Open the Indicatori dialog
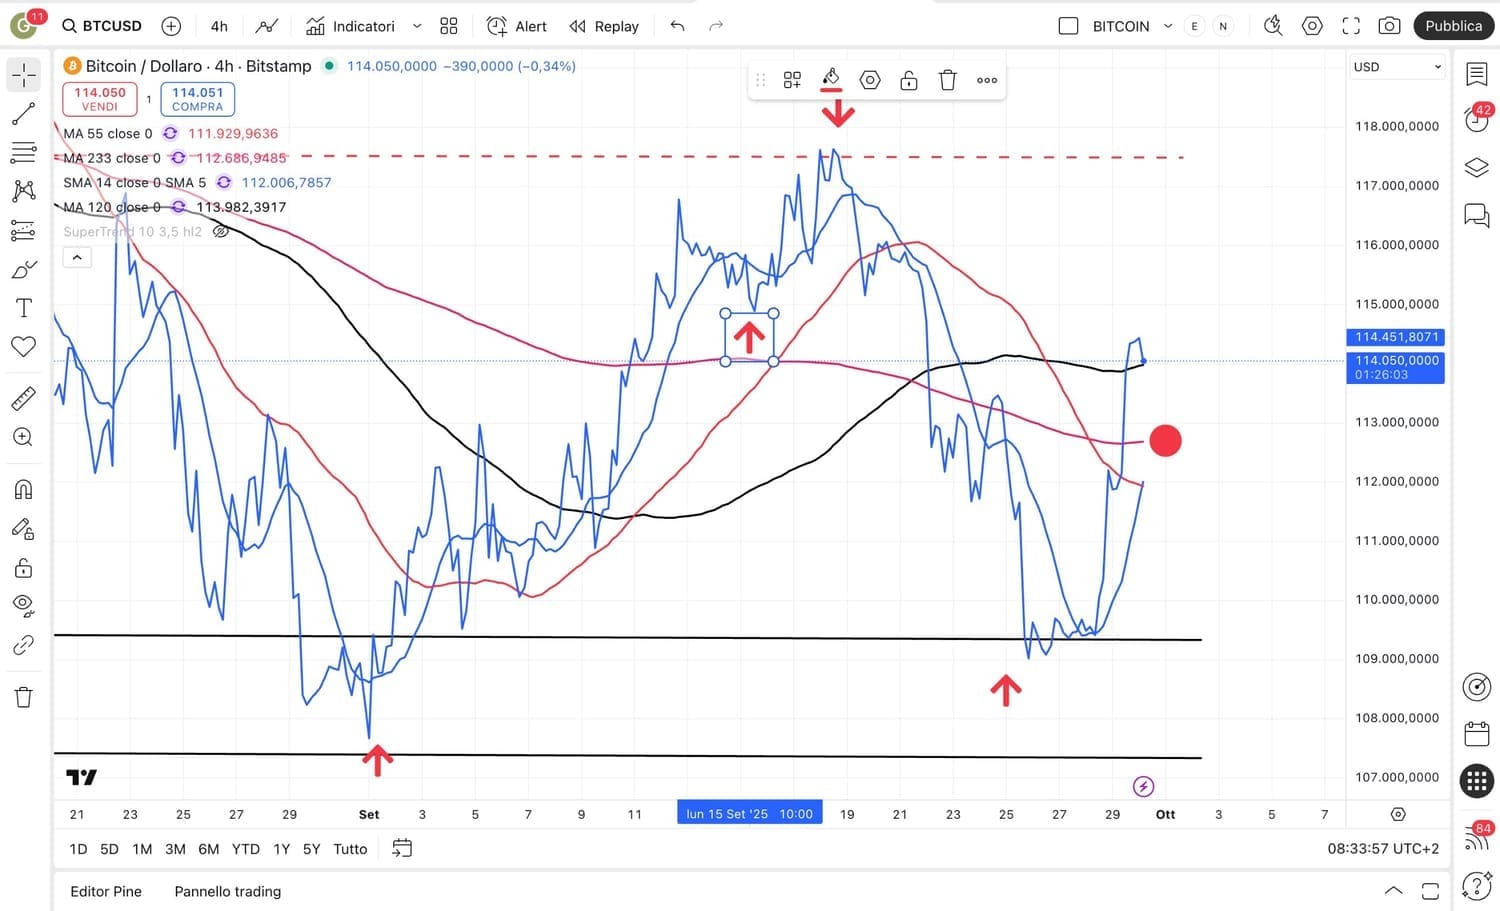This screenshot has height=911, width=1500. click(350, 26)
